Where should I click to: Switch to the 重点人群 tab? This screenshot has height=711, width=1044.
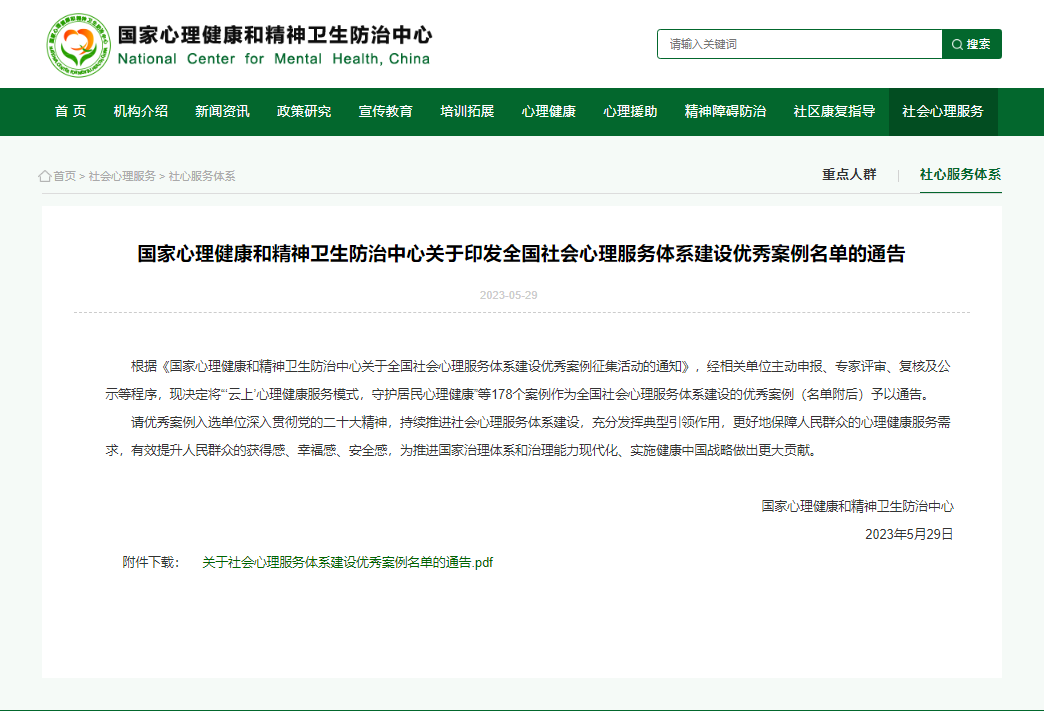[849, 174]
